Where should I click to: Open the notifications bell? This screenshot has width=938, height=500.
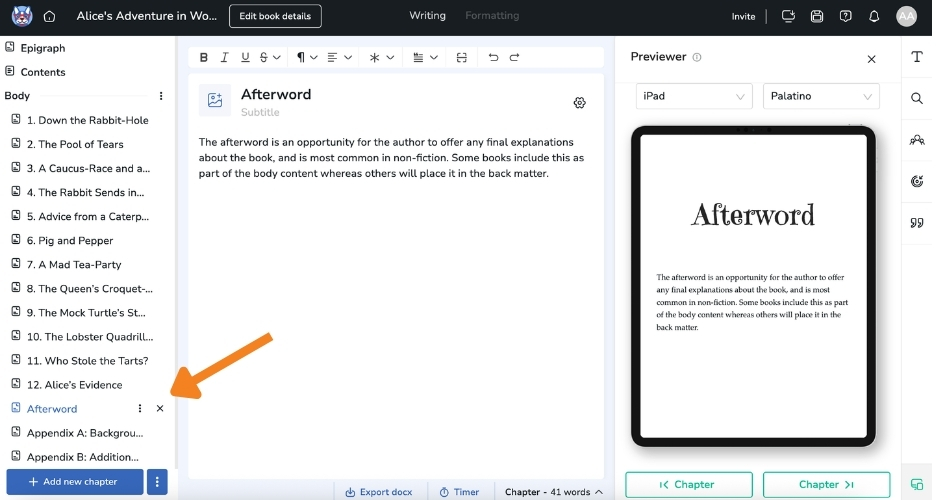click(874, 16)
